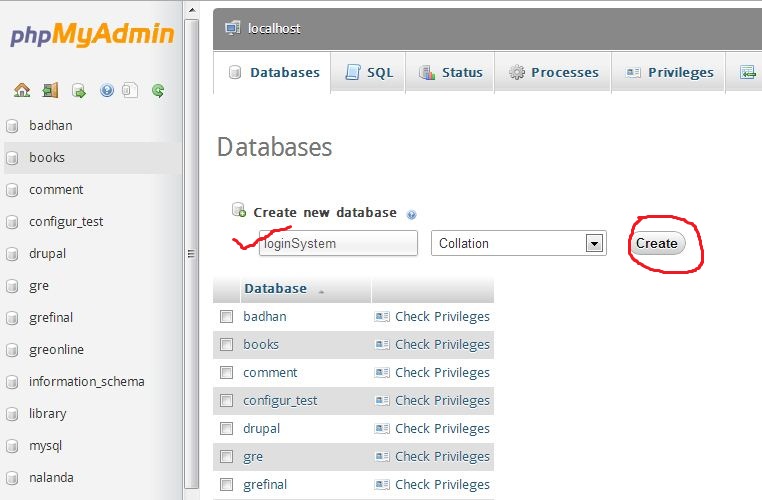This screenshot has height=500, width=762.
Task: Switch to the SQL tab
Action: click(x=368, y=73)
